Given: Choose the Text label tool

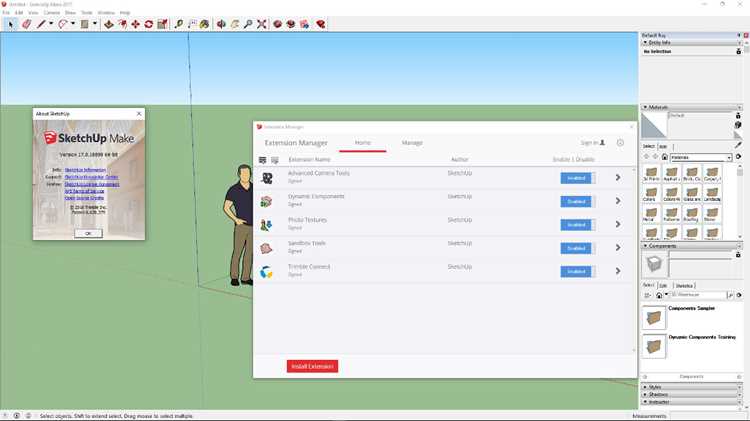Looking at the screenshot, I should click(192, 24).
